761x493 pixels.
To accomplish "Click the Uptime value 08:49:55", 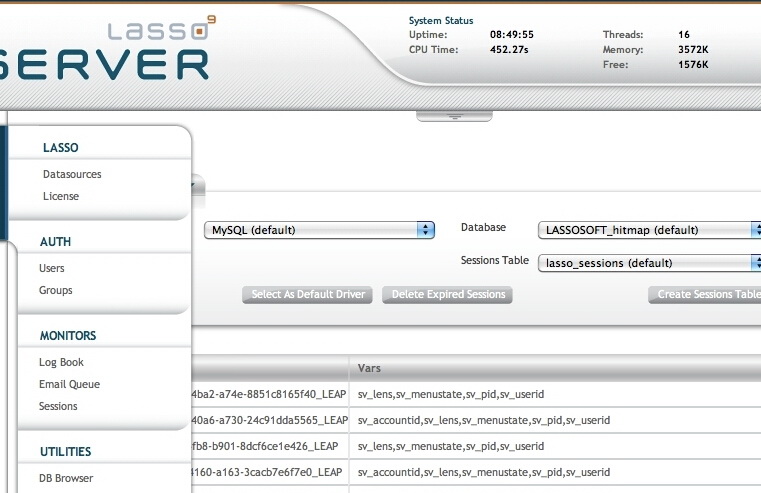I will pos(512,34).
